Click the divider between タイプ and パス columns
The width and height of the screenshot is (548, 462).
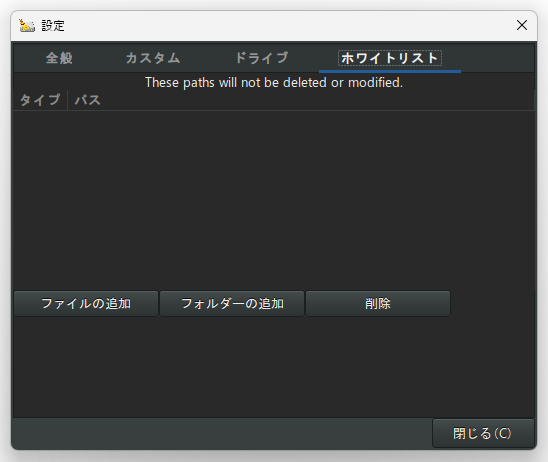(x=67, y=100)
